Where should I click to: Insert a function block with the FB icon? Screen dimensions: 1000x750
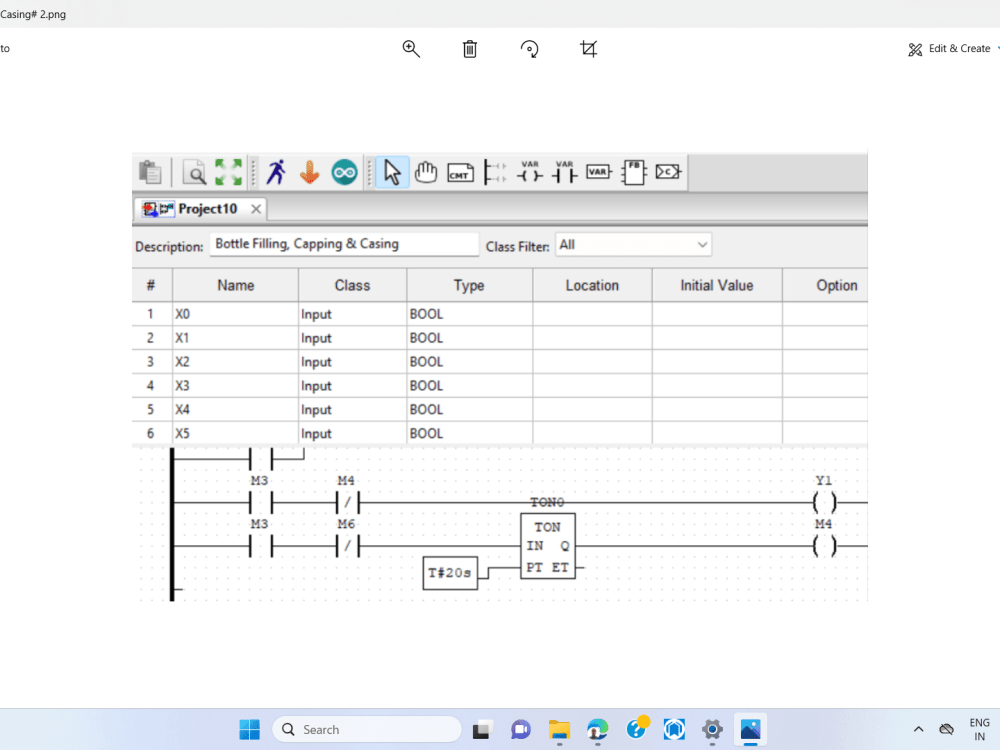coord(632,171)
